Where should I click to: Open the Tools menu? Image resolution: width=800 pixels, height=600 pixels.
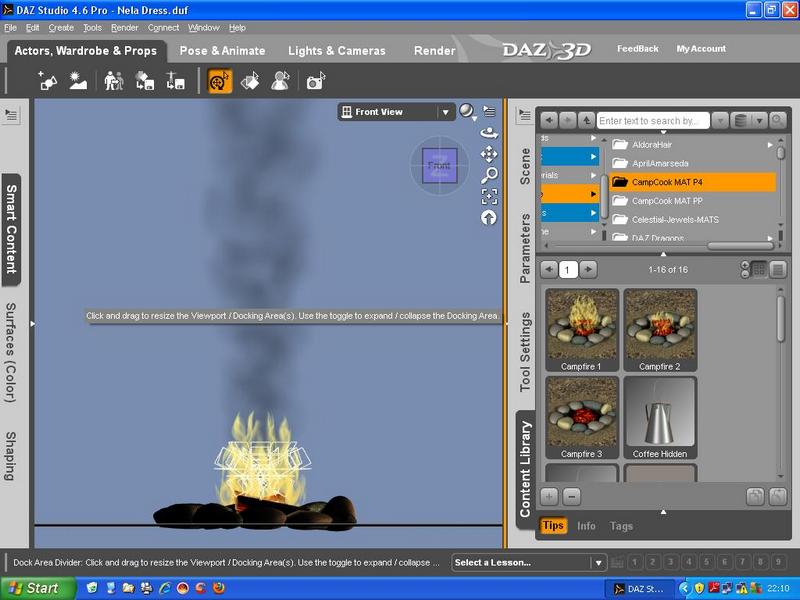click(92, 28)
